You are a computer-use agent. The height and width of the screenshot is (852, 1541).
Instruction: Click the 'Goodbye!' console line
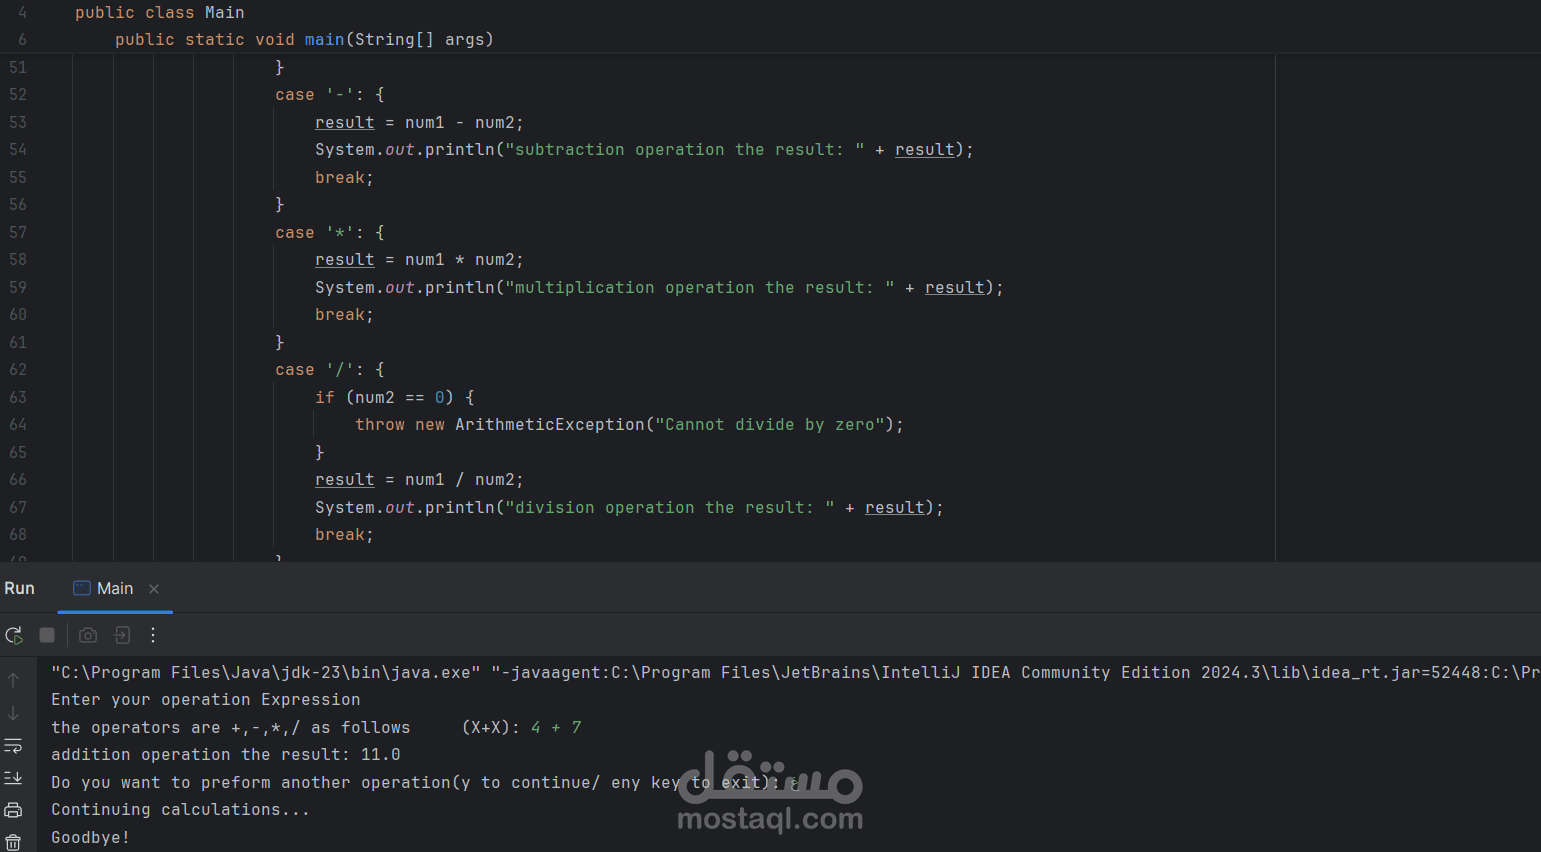91,838
